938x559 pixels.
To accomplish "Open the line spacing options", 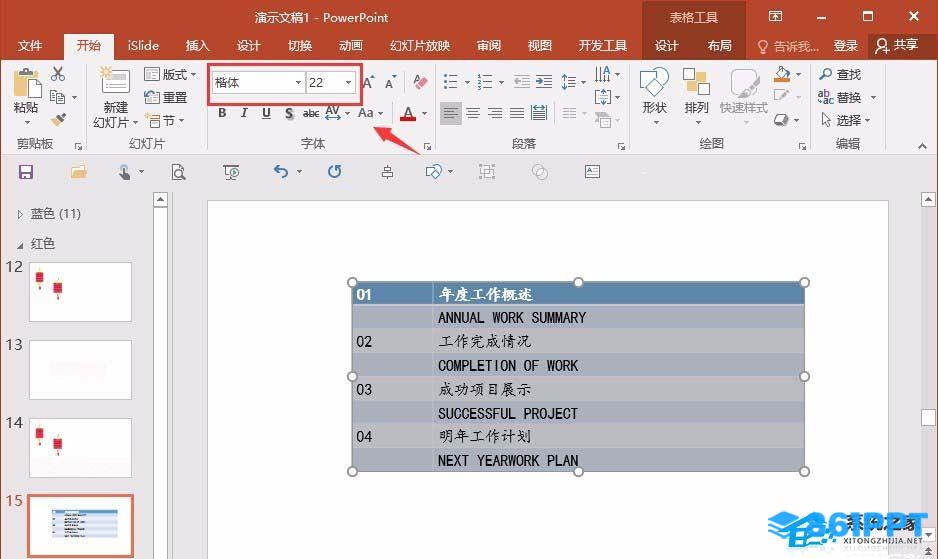I will point(573,82).
